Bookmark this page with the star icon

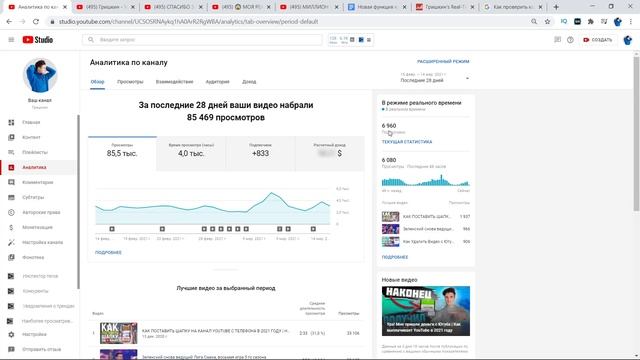point(547,22)
